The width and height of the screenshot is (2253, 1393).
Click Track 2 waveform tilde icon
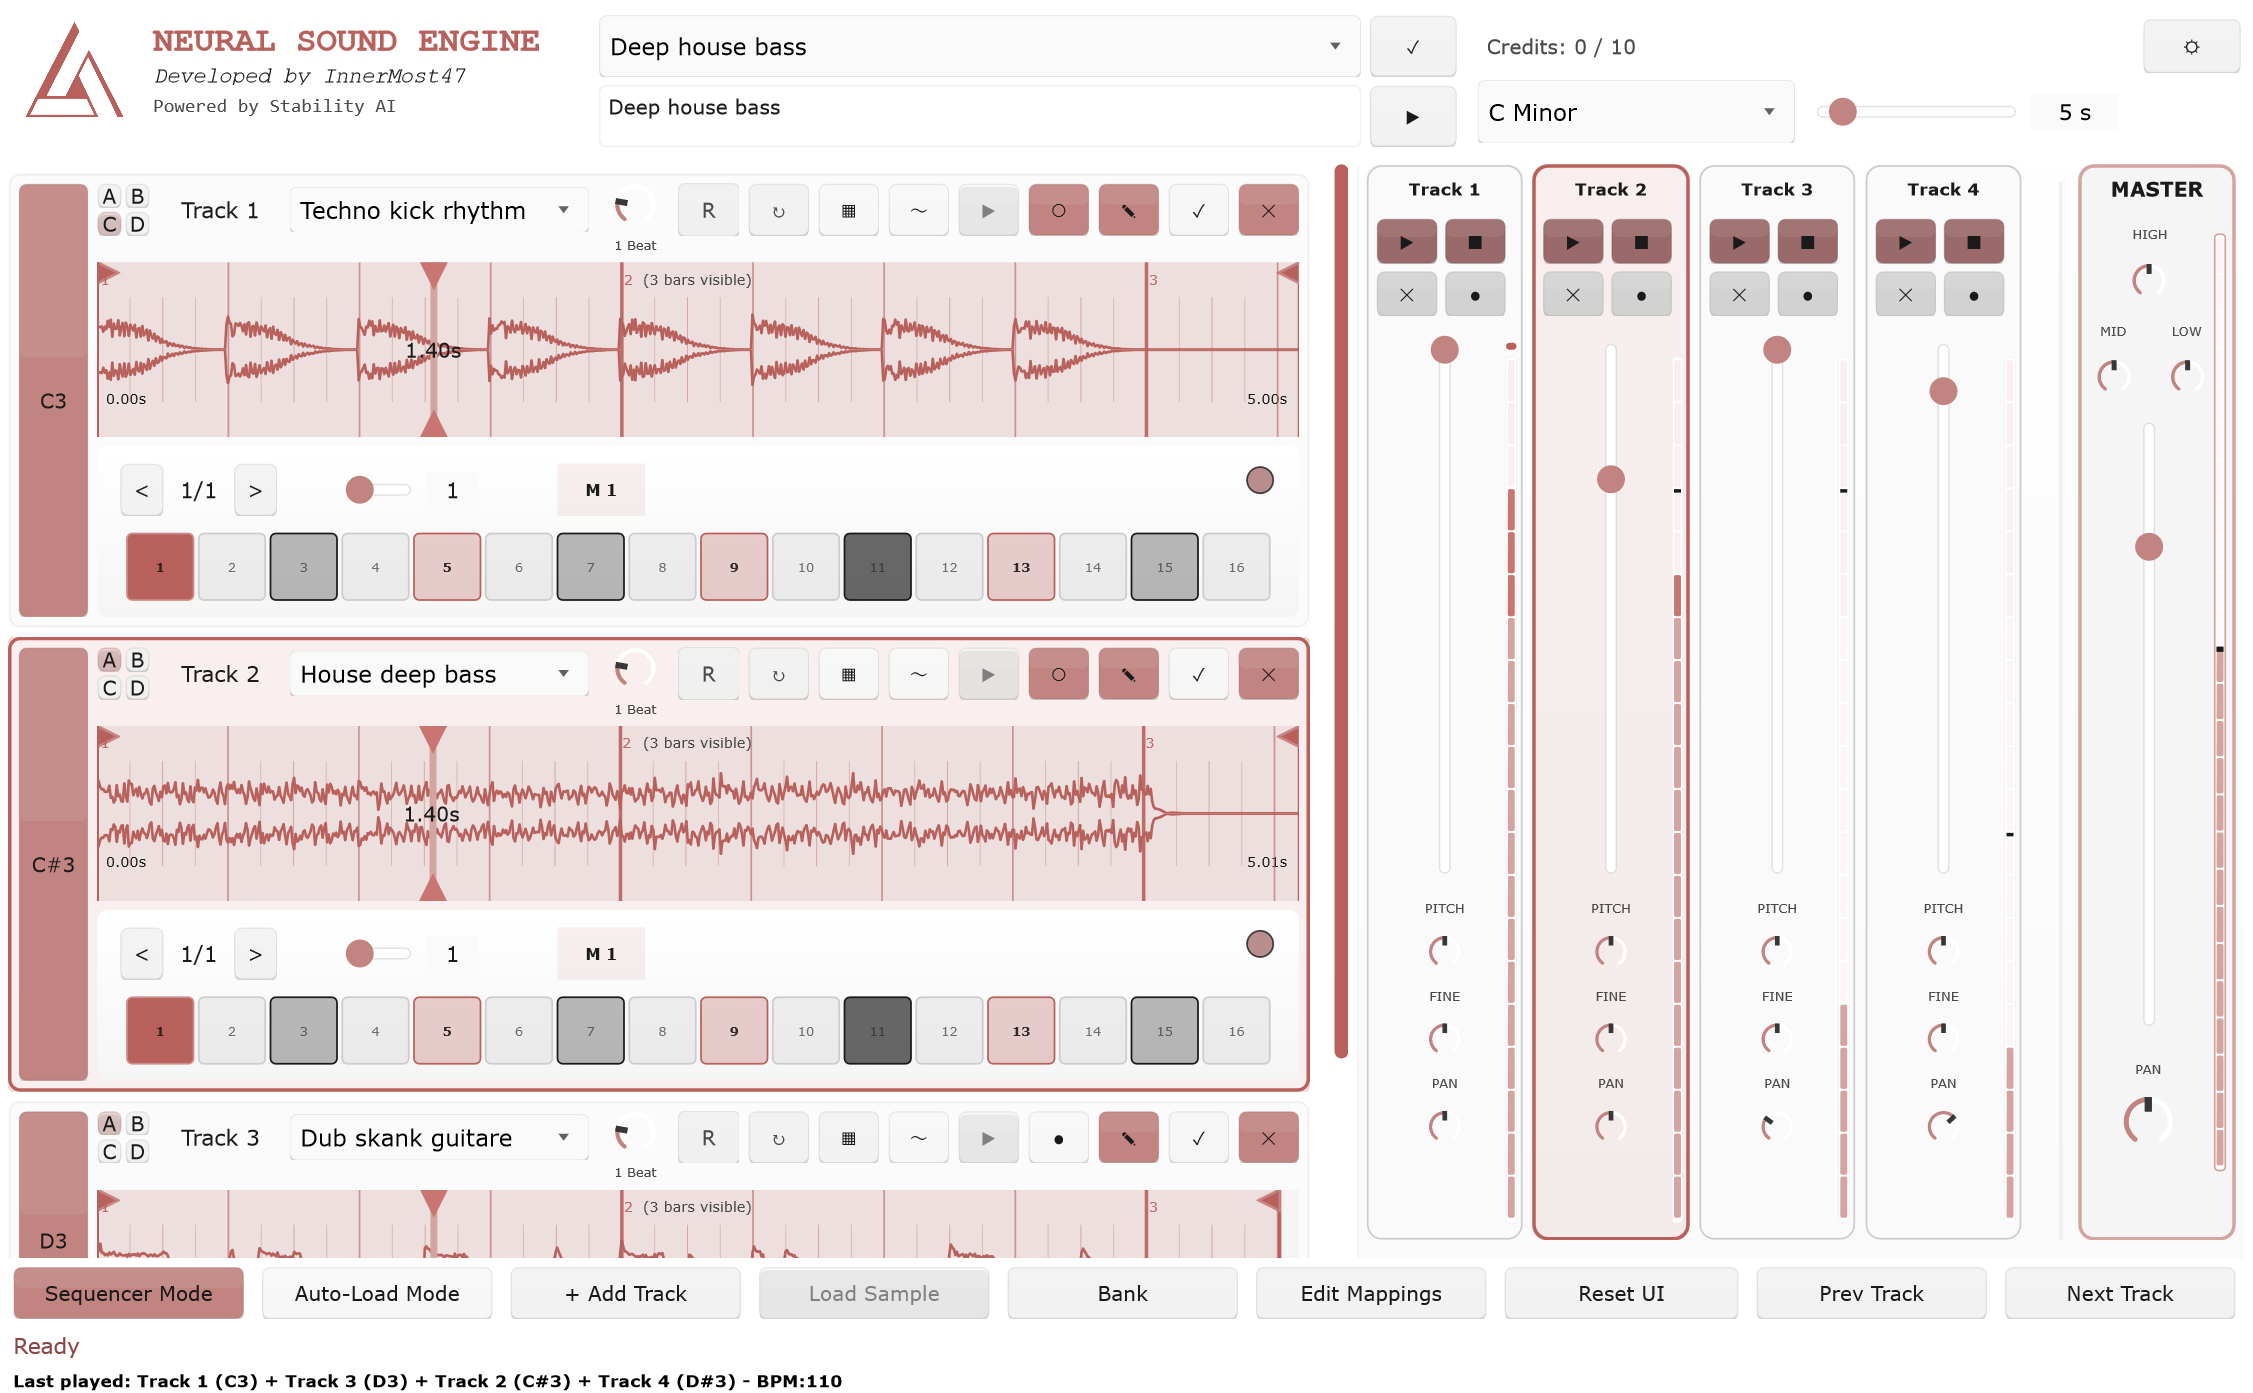(918, 674)
